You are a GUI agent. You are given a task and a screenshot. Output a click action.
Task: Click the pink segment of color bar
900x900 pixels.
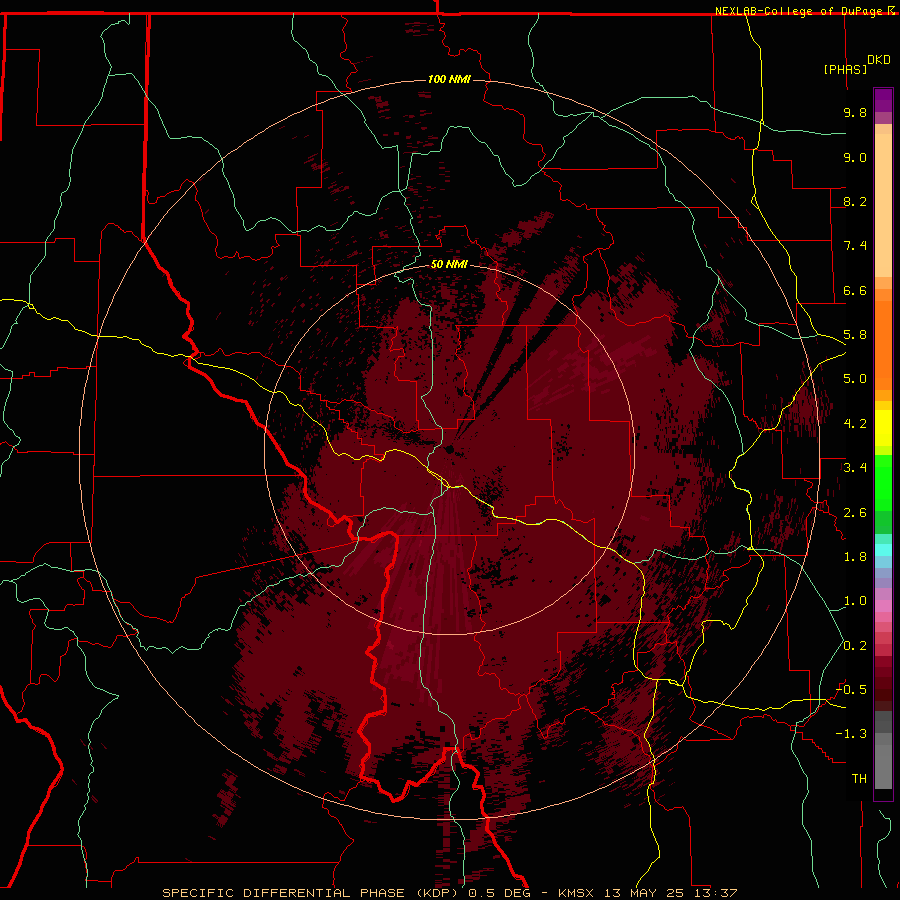pos(883,606)
